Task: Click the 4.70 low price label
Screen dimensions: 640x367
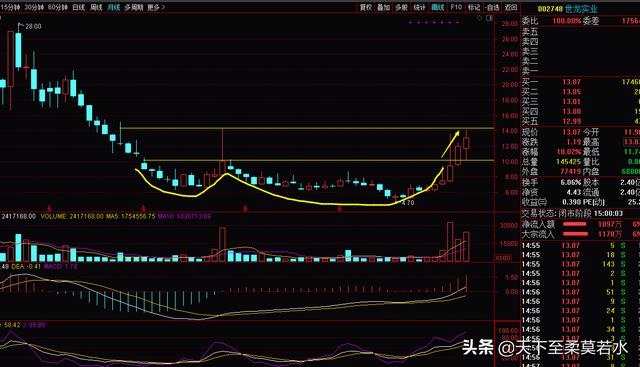Action: point(408,202)
